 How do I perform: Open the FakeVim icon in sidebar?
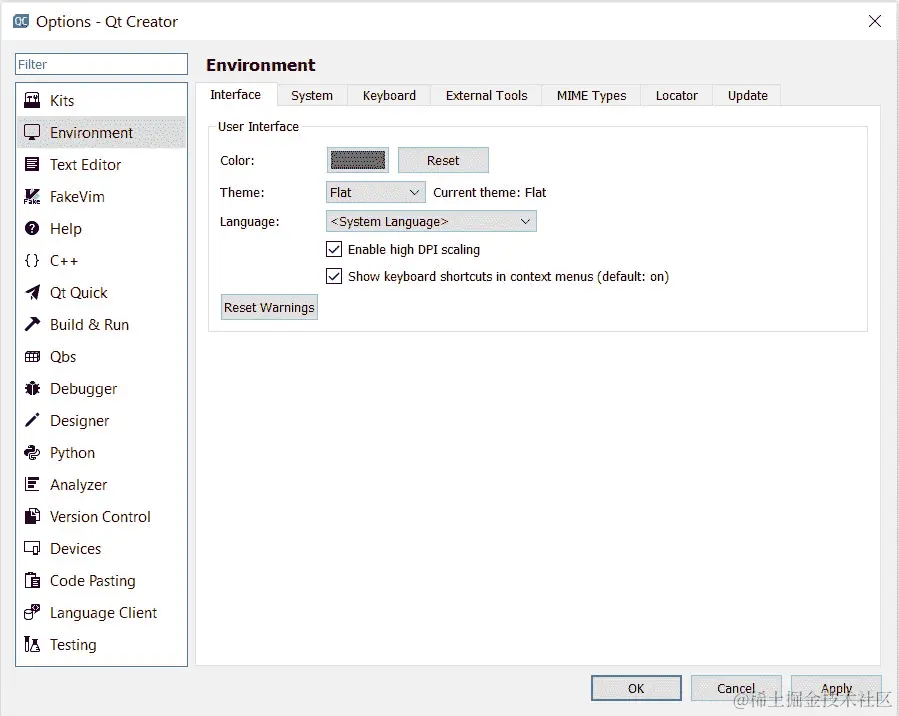(x=32, y=197)
